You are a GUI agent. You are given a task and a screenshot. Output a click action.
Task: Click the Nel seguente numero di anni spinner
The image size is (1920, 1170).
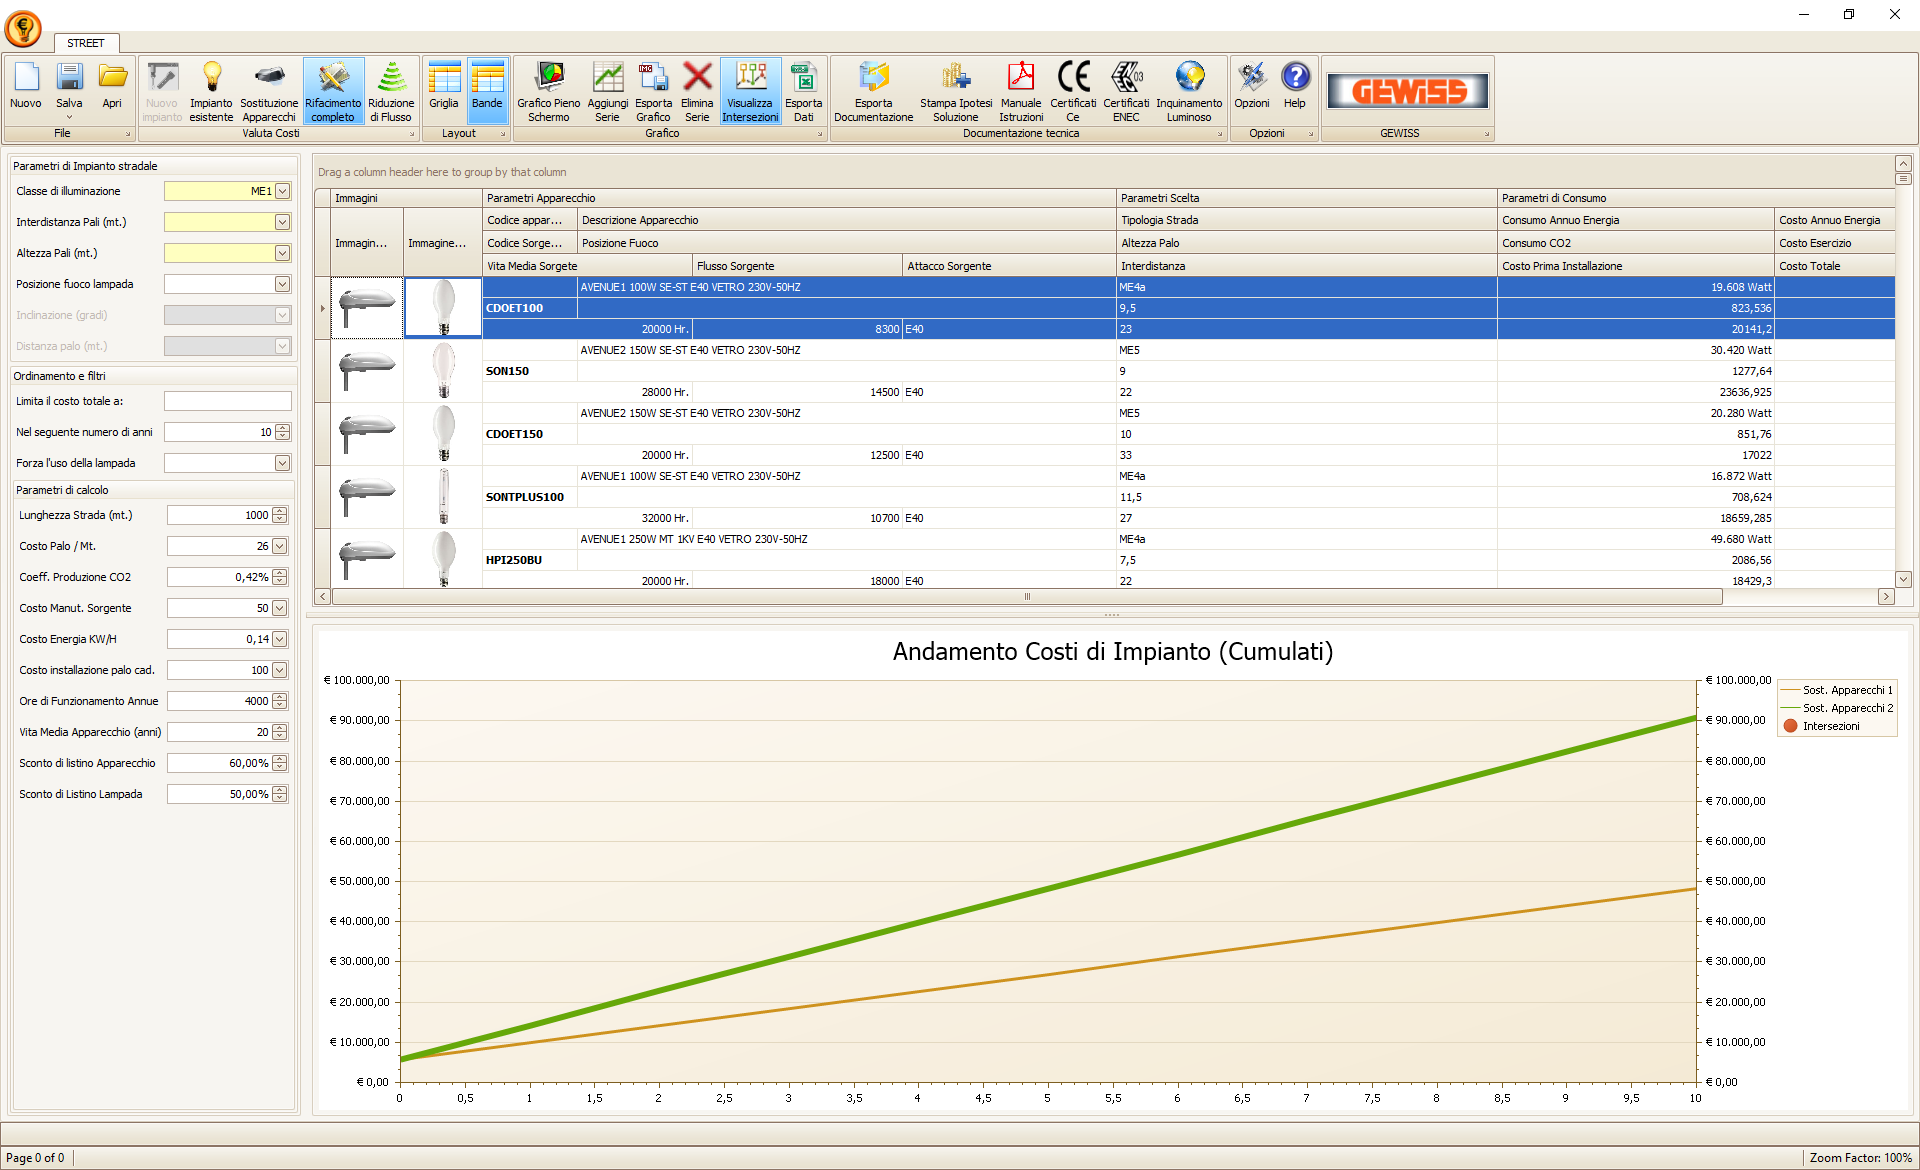283,432
